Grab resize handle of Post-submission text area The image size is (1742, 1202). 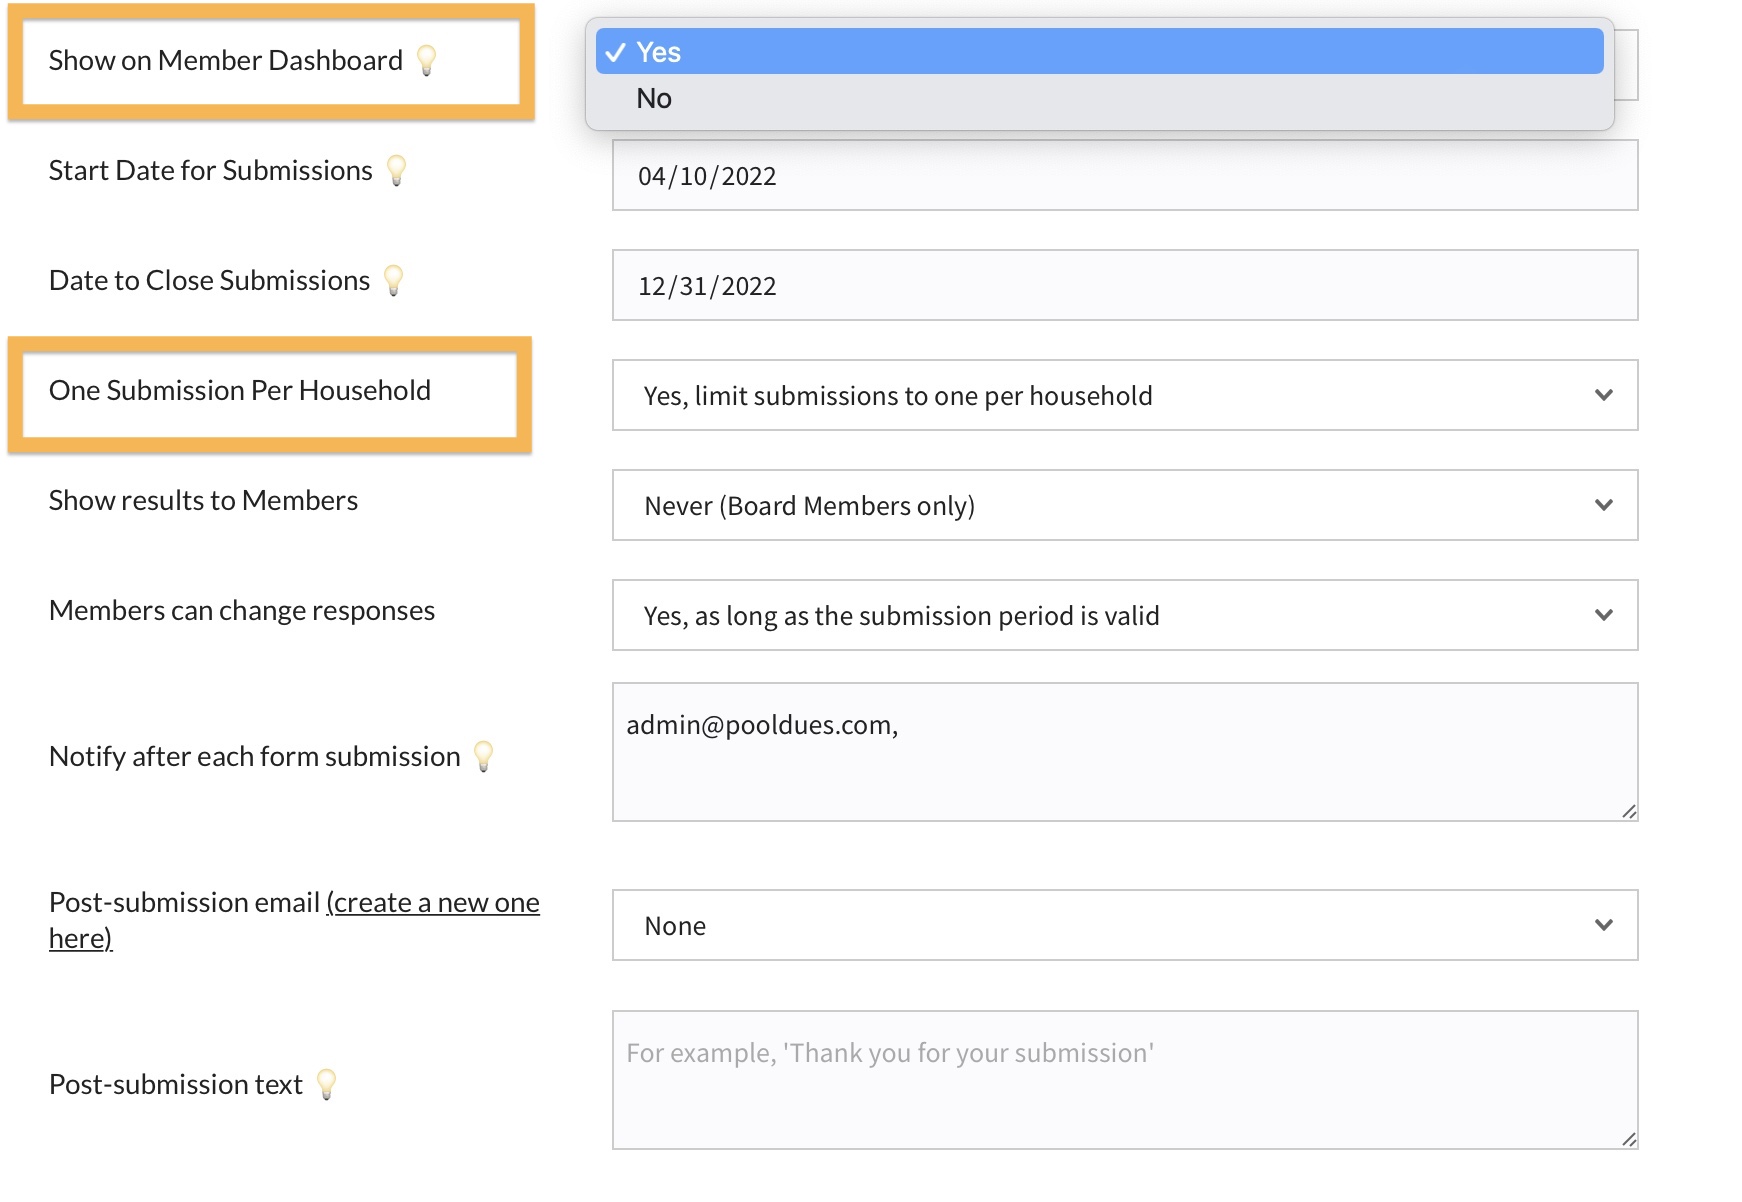coord(1629,1140)
